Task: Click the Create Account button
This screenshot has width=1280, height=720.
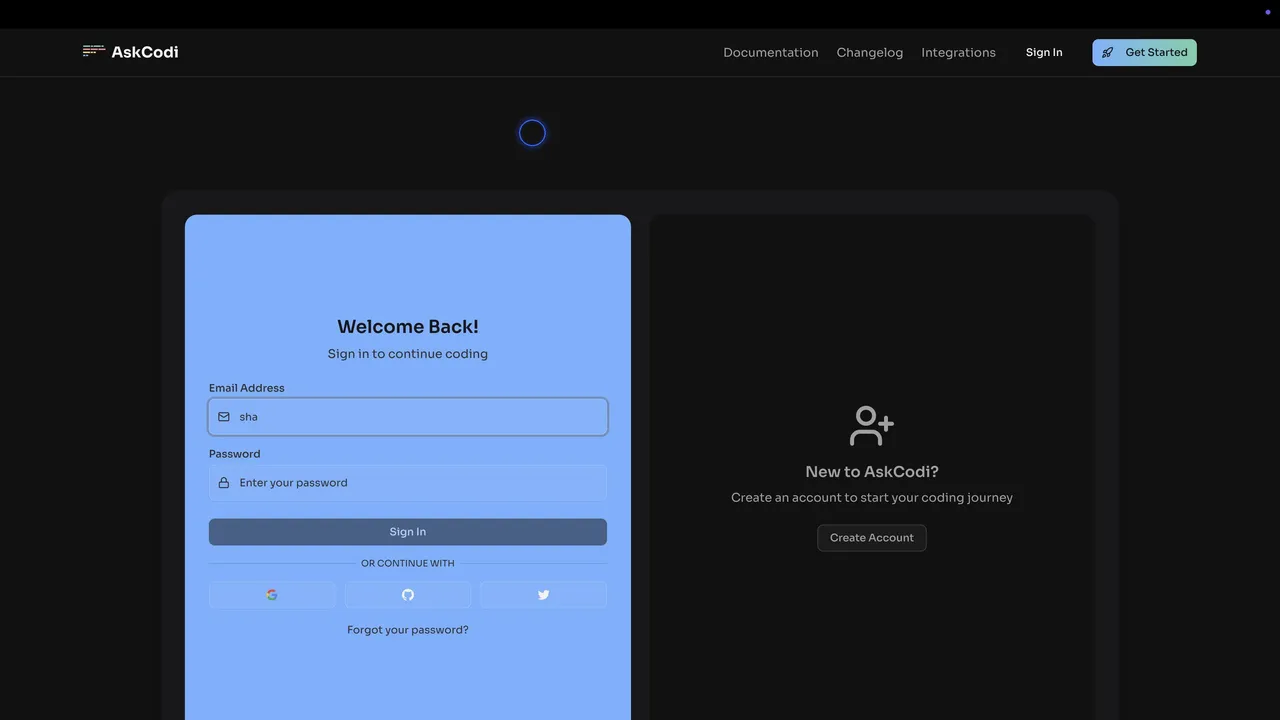Action: (872, 538)
